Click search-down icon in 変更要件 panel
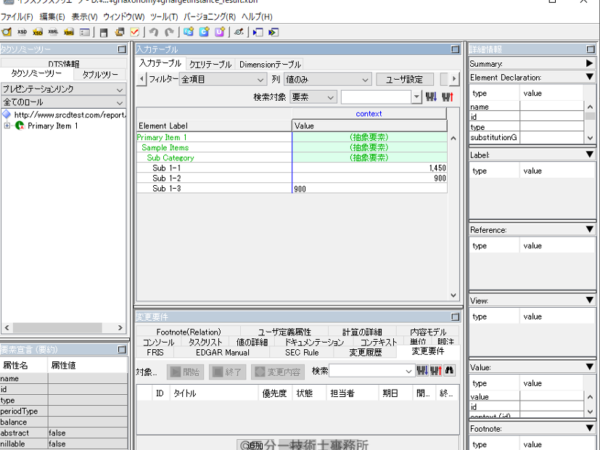600x450 pixels. 422,370
